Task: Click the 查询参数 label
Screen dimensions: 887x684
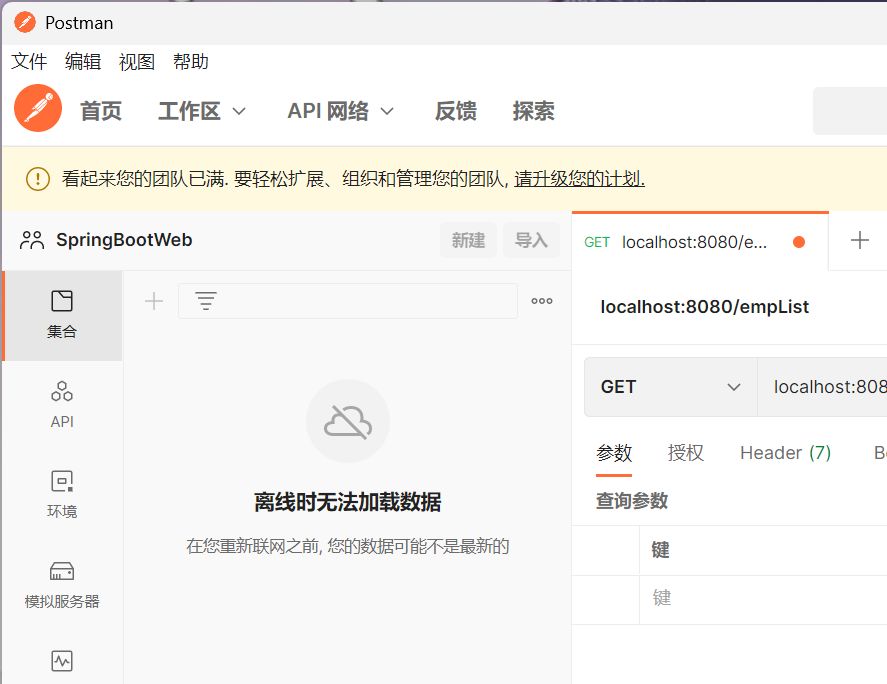Action: pyautogui.click(x=632, y=501)
